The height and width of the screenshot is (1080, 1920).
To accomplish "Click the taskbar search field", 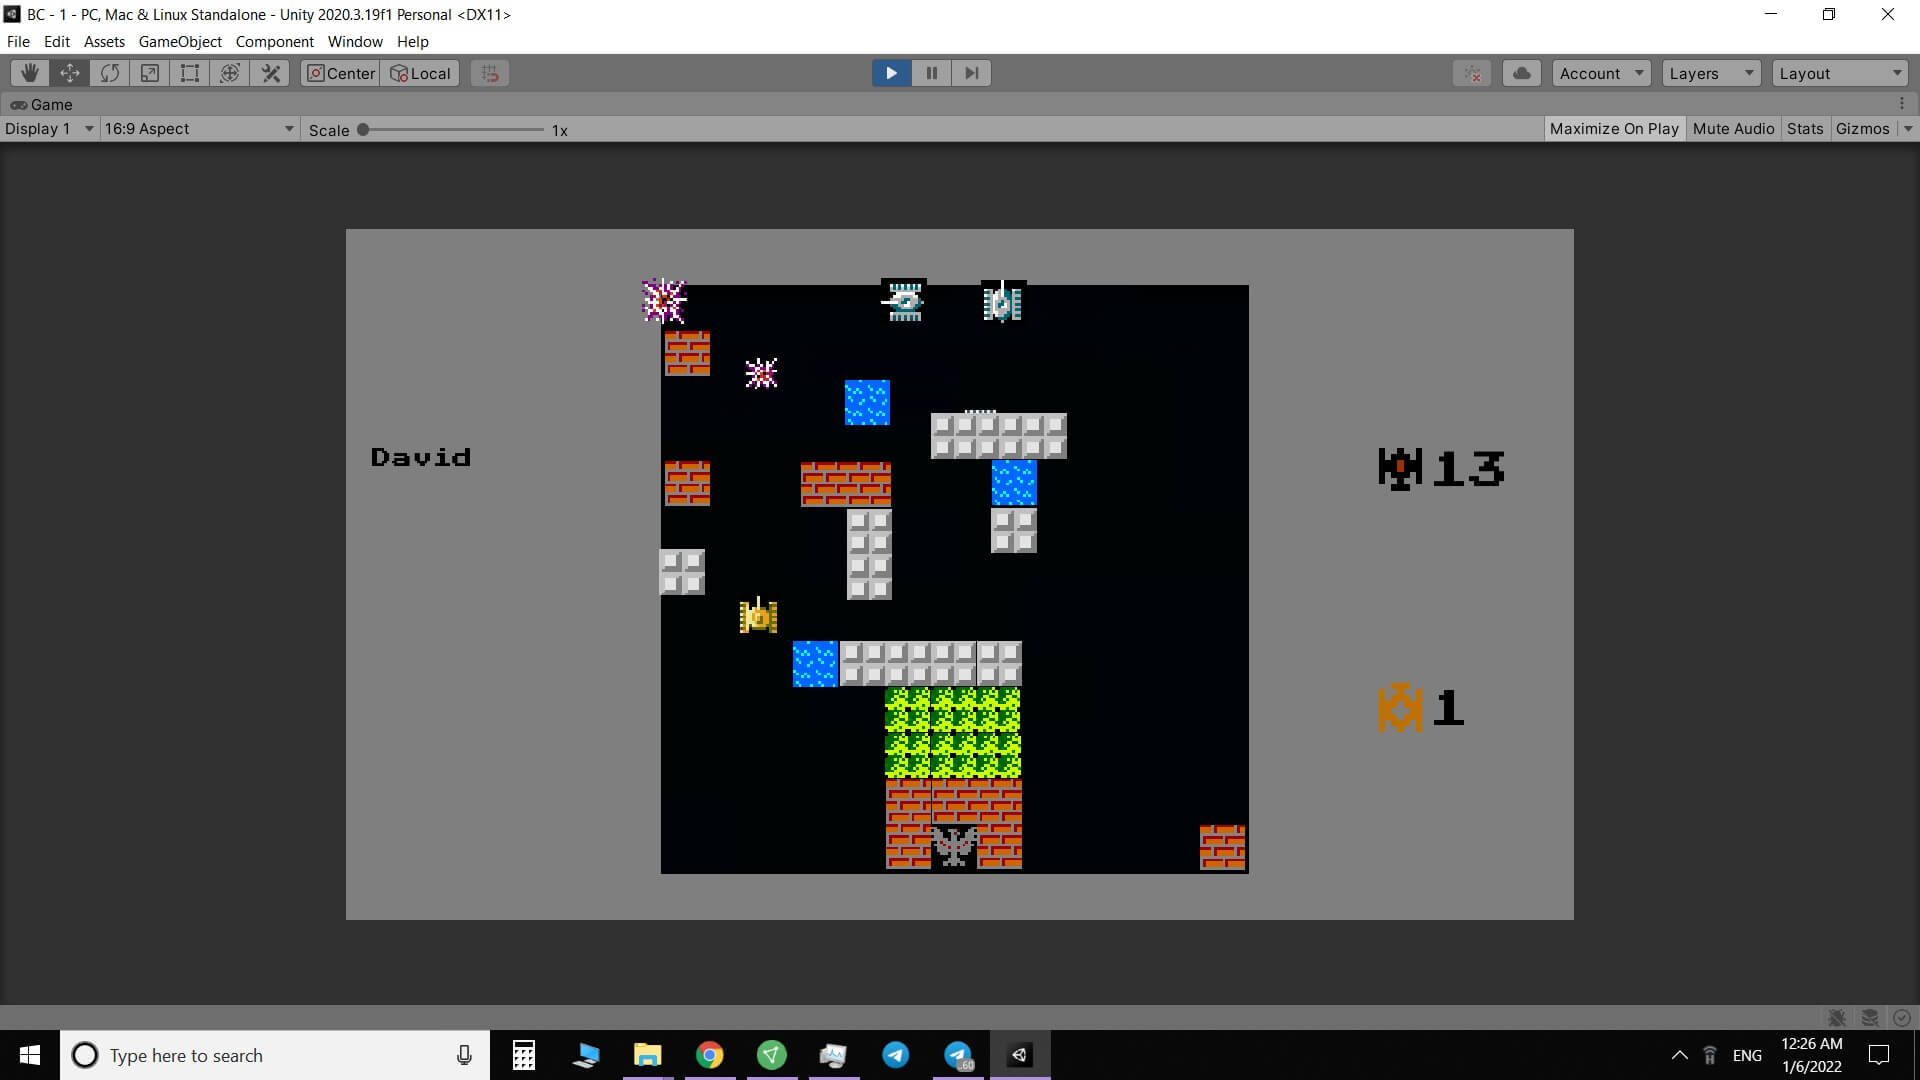I will 275,1055.
